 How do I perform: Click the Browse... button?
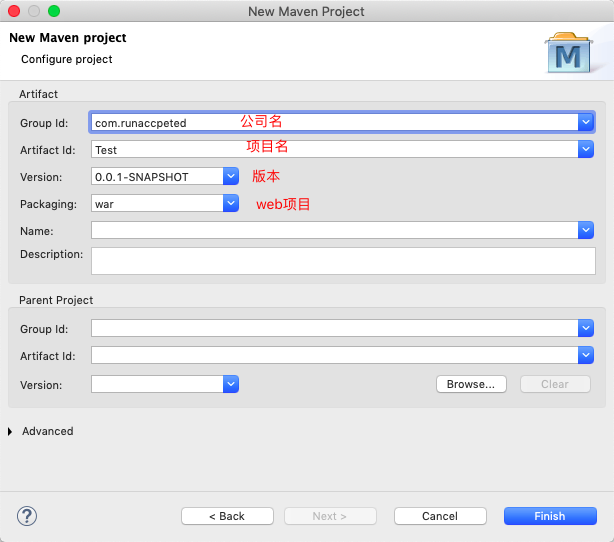471,384
